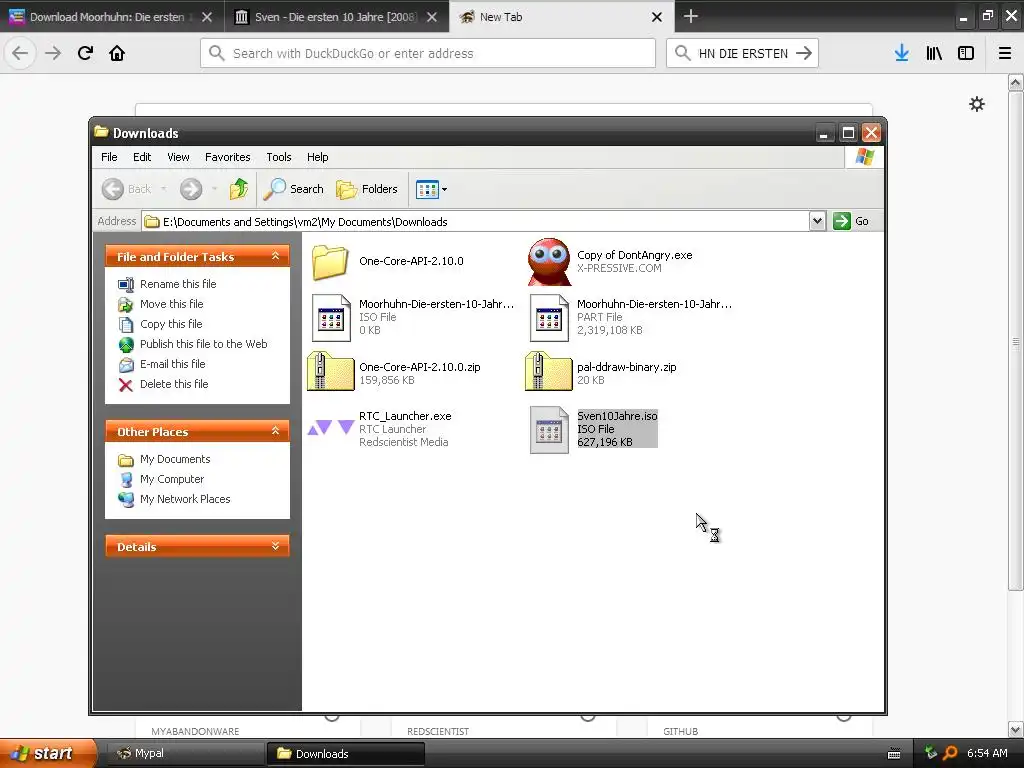This screenshot has height=768, width=1024.
Task: Expand the Address bar dropdown
Action: point(817,221)
